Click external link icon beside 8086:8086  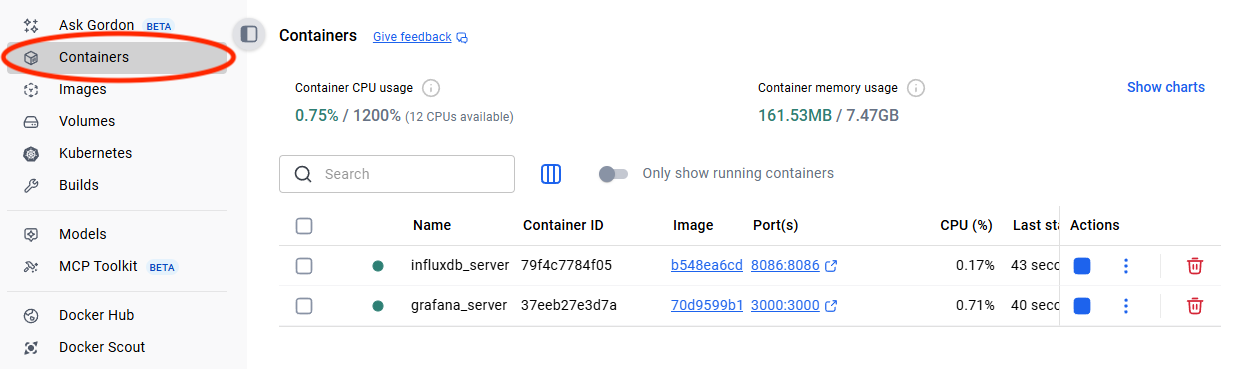831,266
